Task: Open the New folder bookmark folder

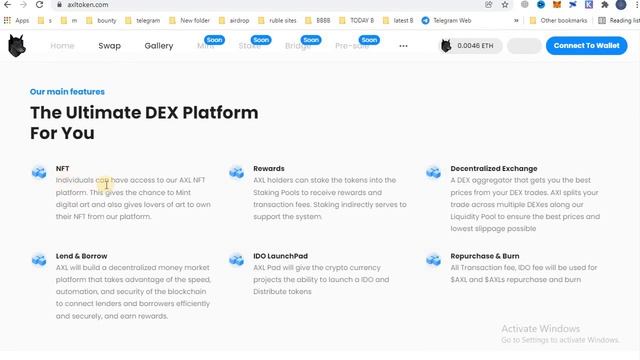Action: pyautogui.click(x=189, y=20)
